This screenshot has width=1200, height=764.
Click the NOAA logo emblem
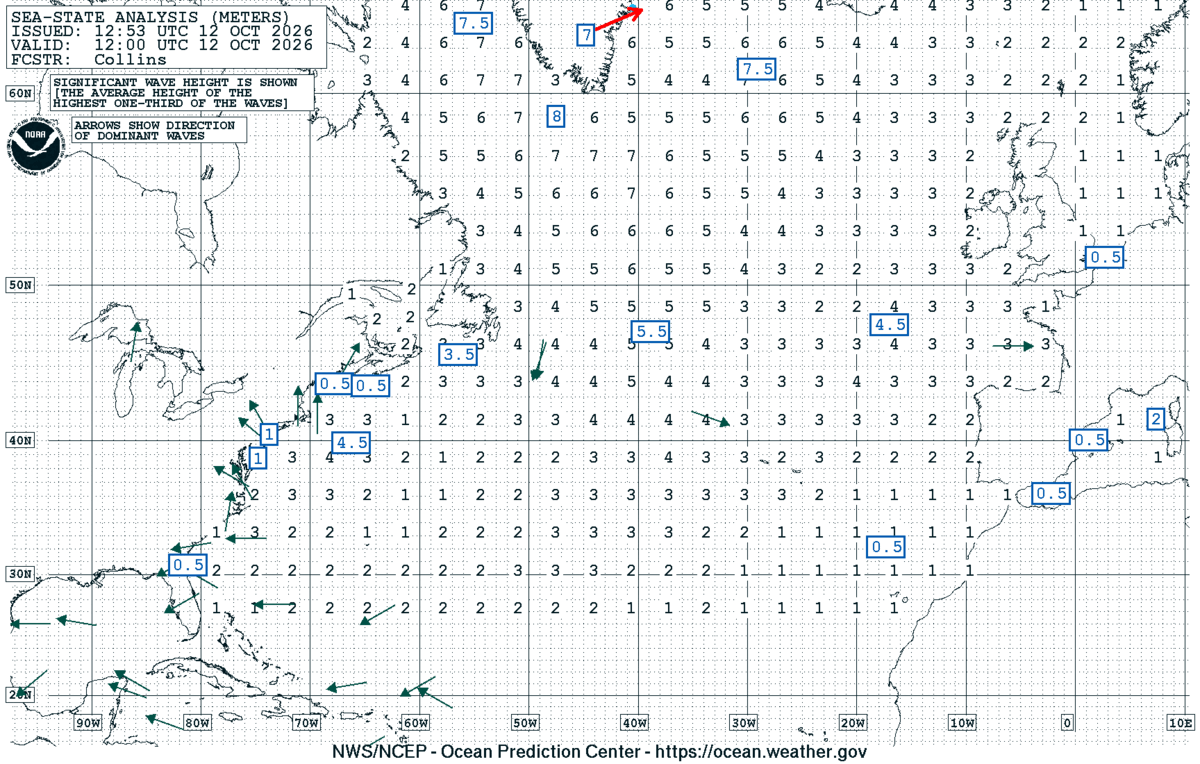[x=37, y=147]
